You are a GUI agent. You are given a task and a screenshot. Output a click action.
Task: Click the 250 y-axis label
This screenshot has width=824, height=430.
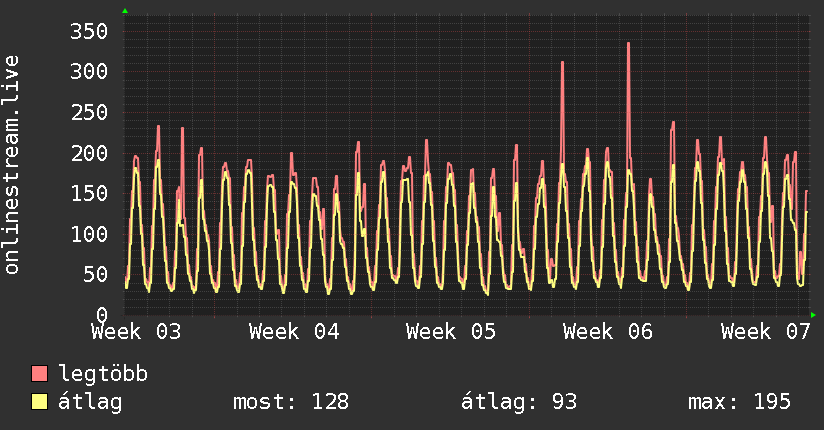[89, 112]
